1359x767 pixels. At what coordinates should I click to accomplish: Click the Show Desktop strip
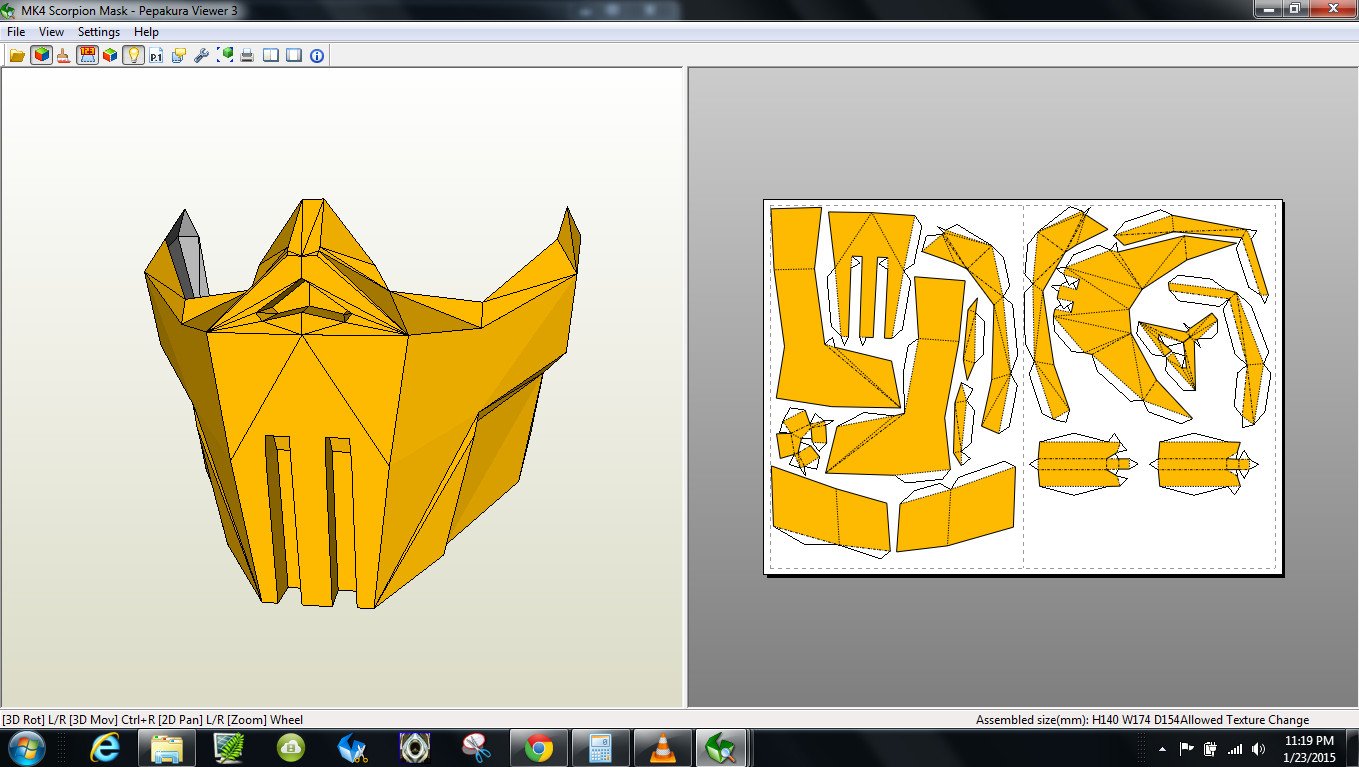pyautogui.click(x=1352, y=748)
